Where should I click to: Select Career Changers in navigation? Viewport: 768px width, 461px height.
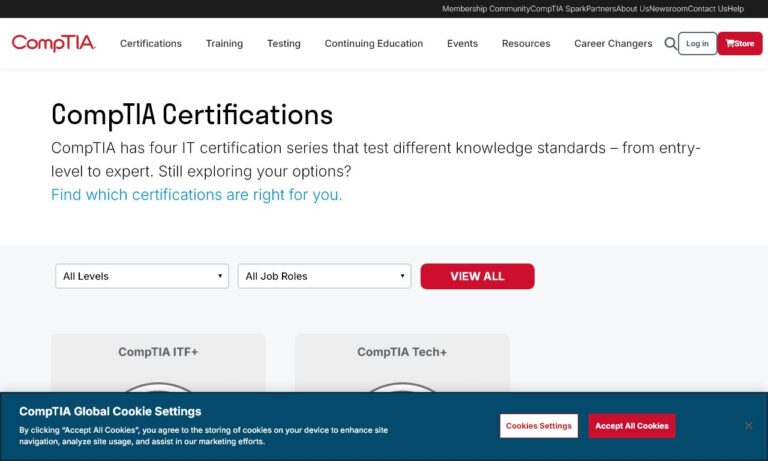tap(613, 44)
